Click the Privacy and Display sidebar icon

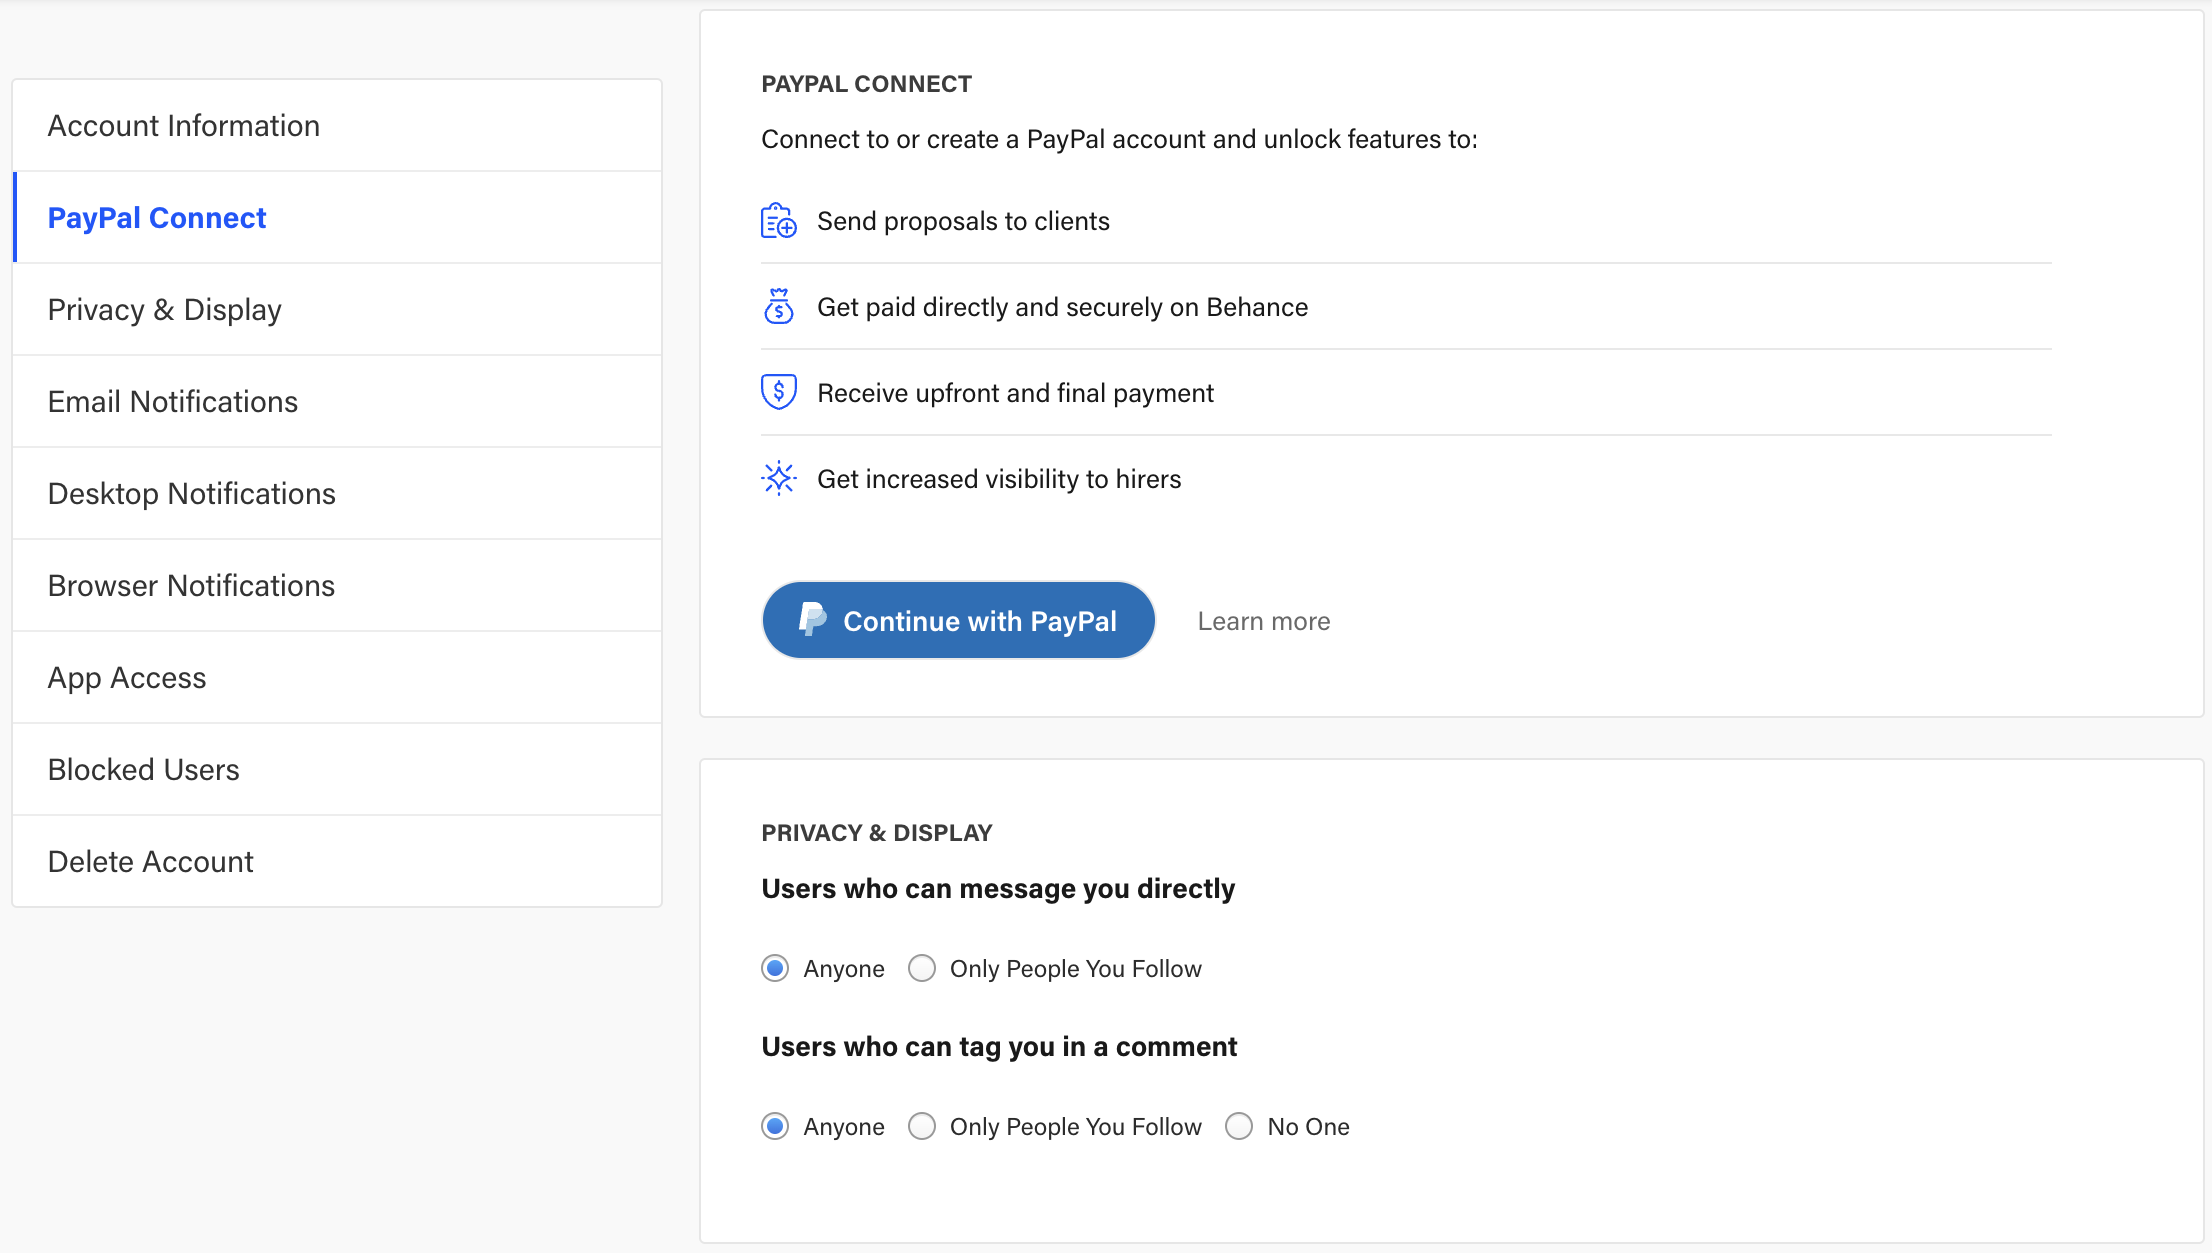tap(166, 310)
